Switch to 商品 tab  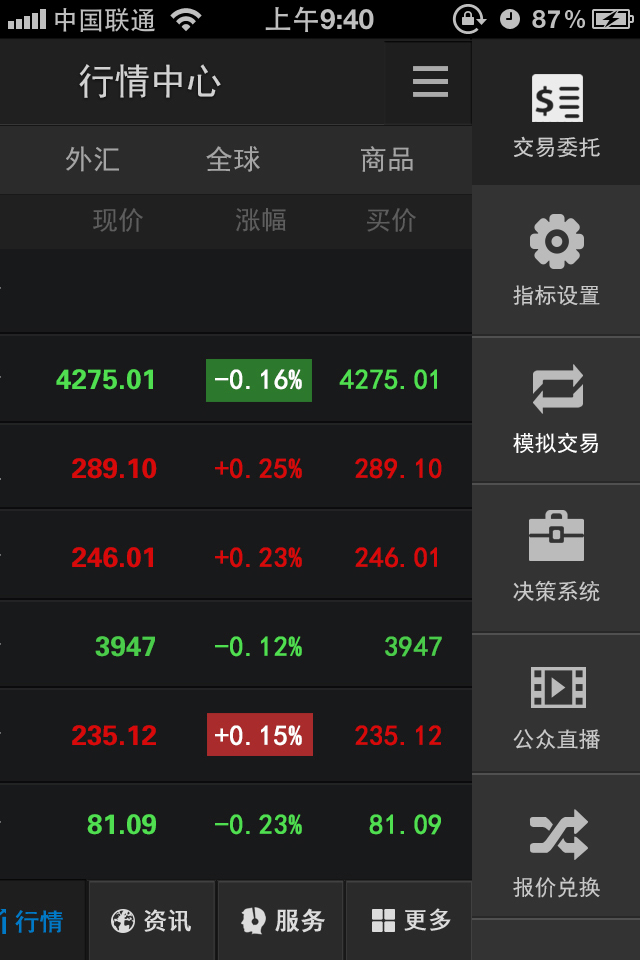(387, 160)
